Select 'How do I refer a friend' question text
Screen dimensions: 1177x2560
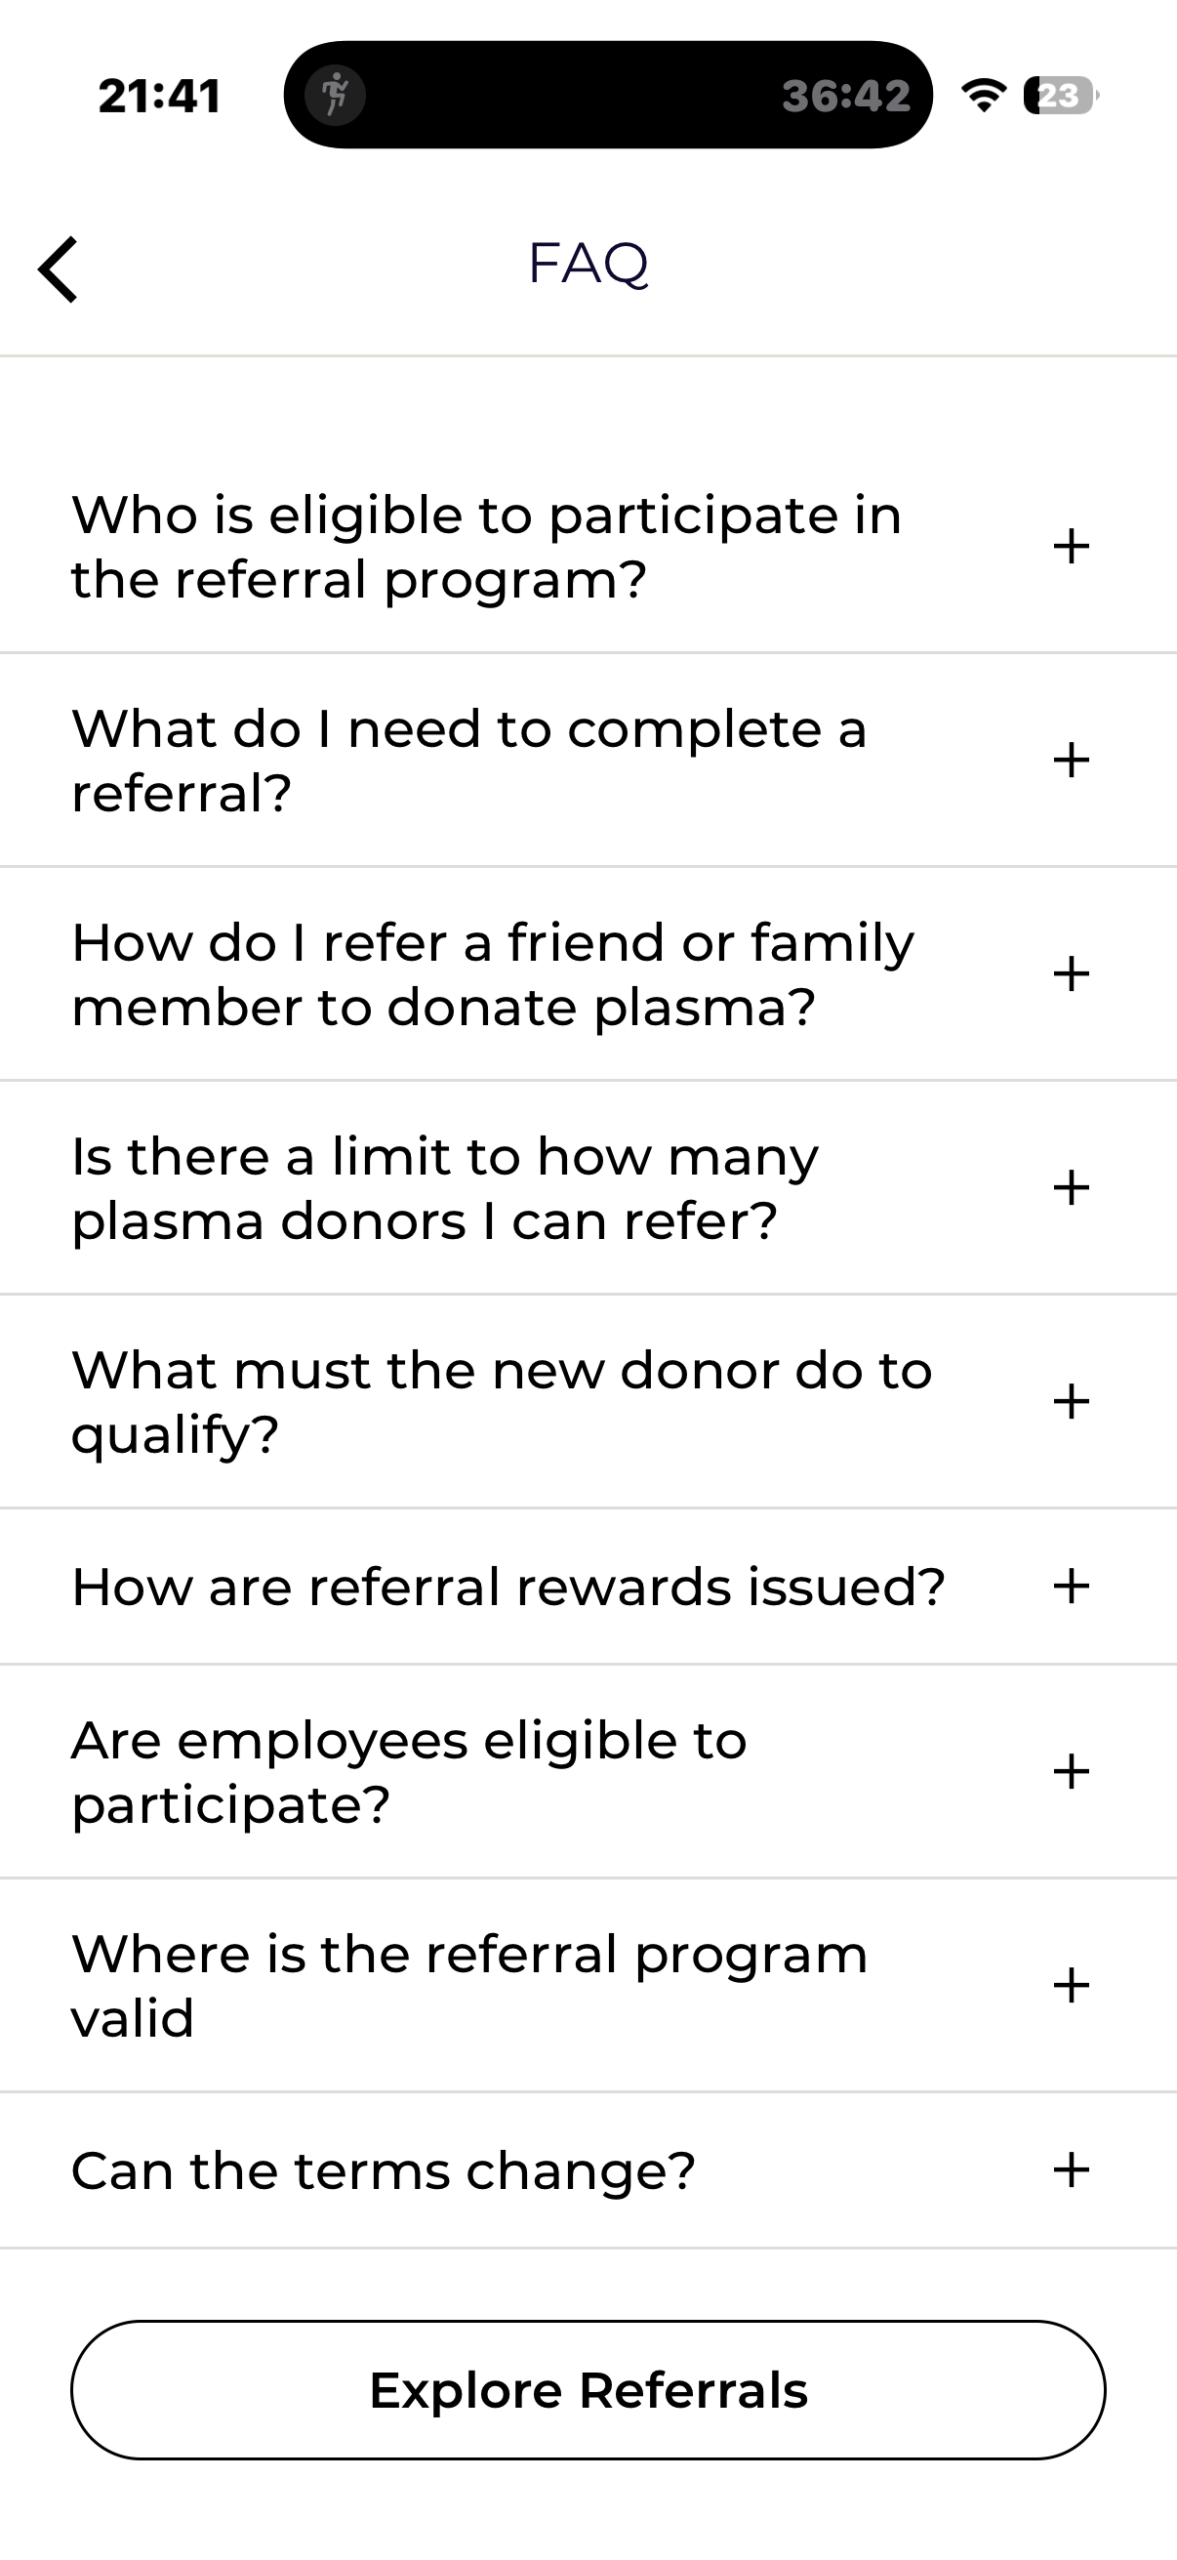(x=492, y=975)
